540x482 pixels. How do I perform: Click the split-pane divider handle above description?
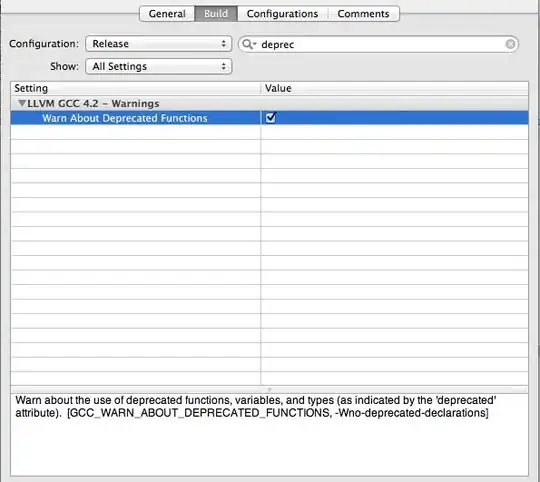269,390
